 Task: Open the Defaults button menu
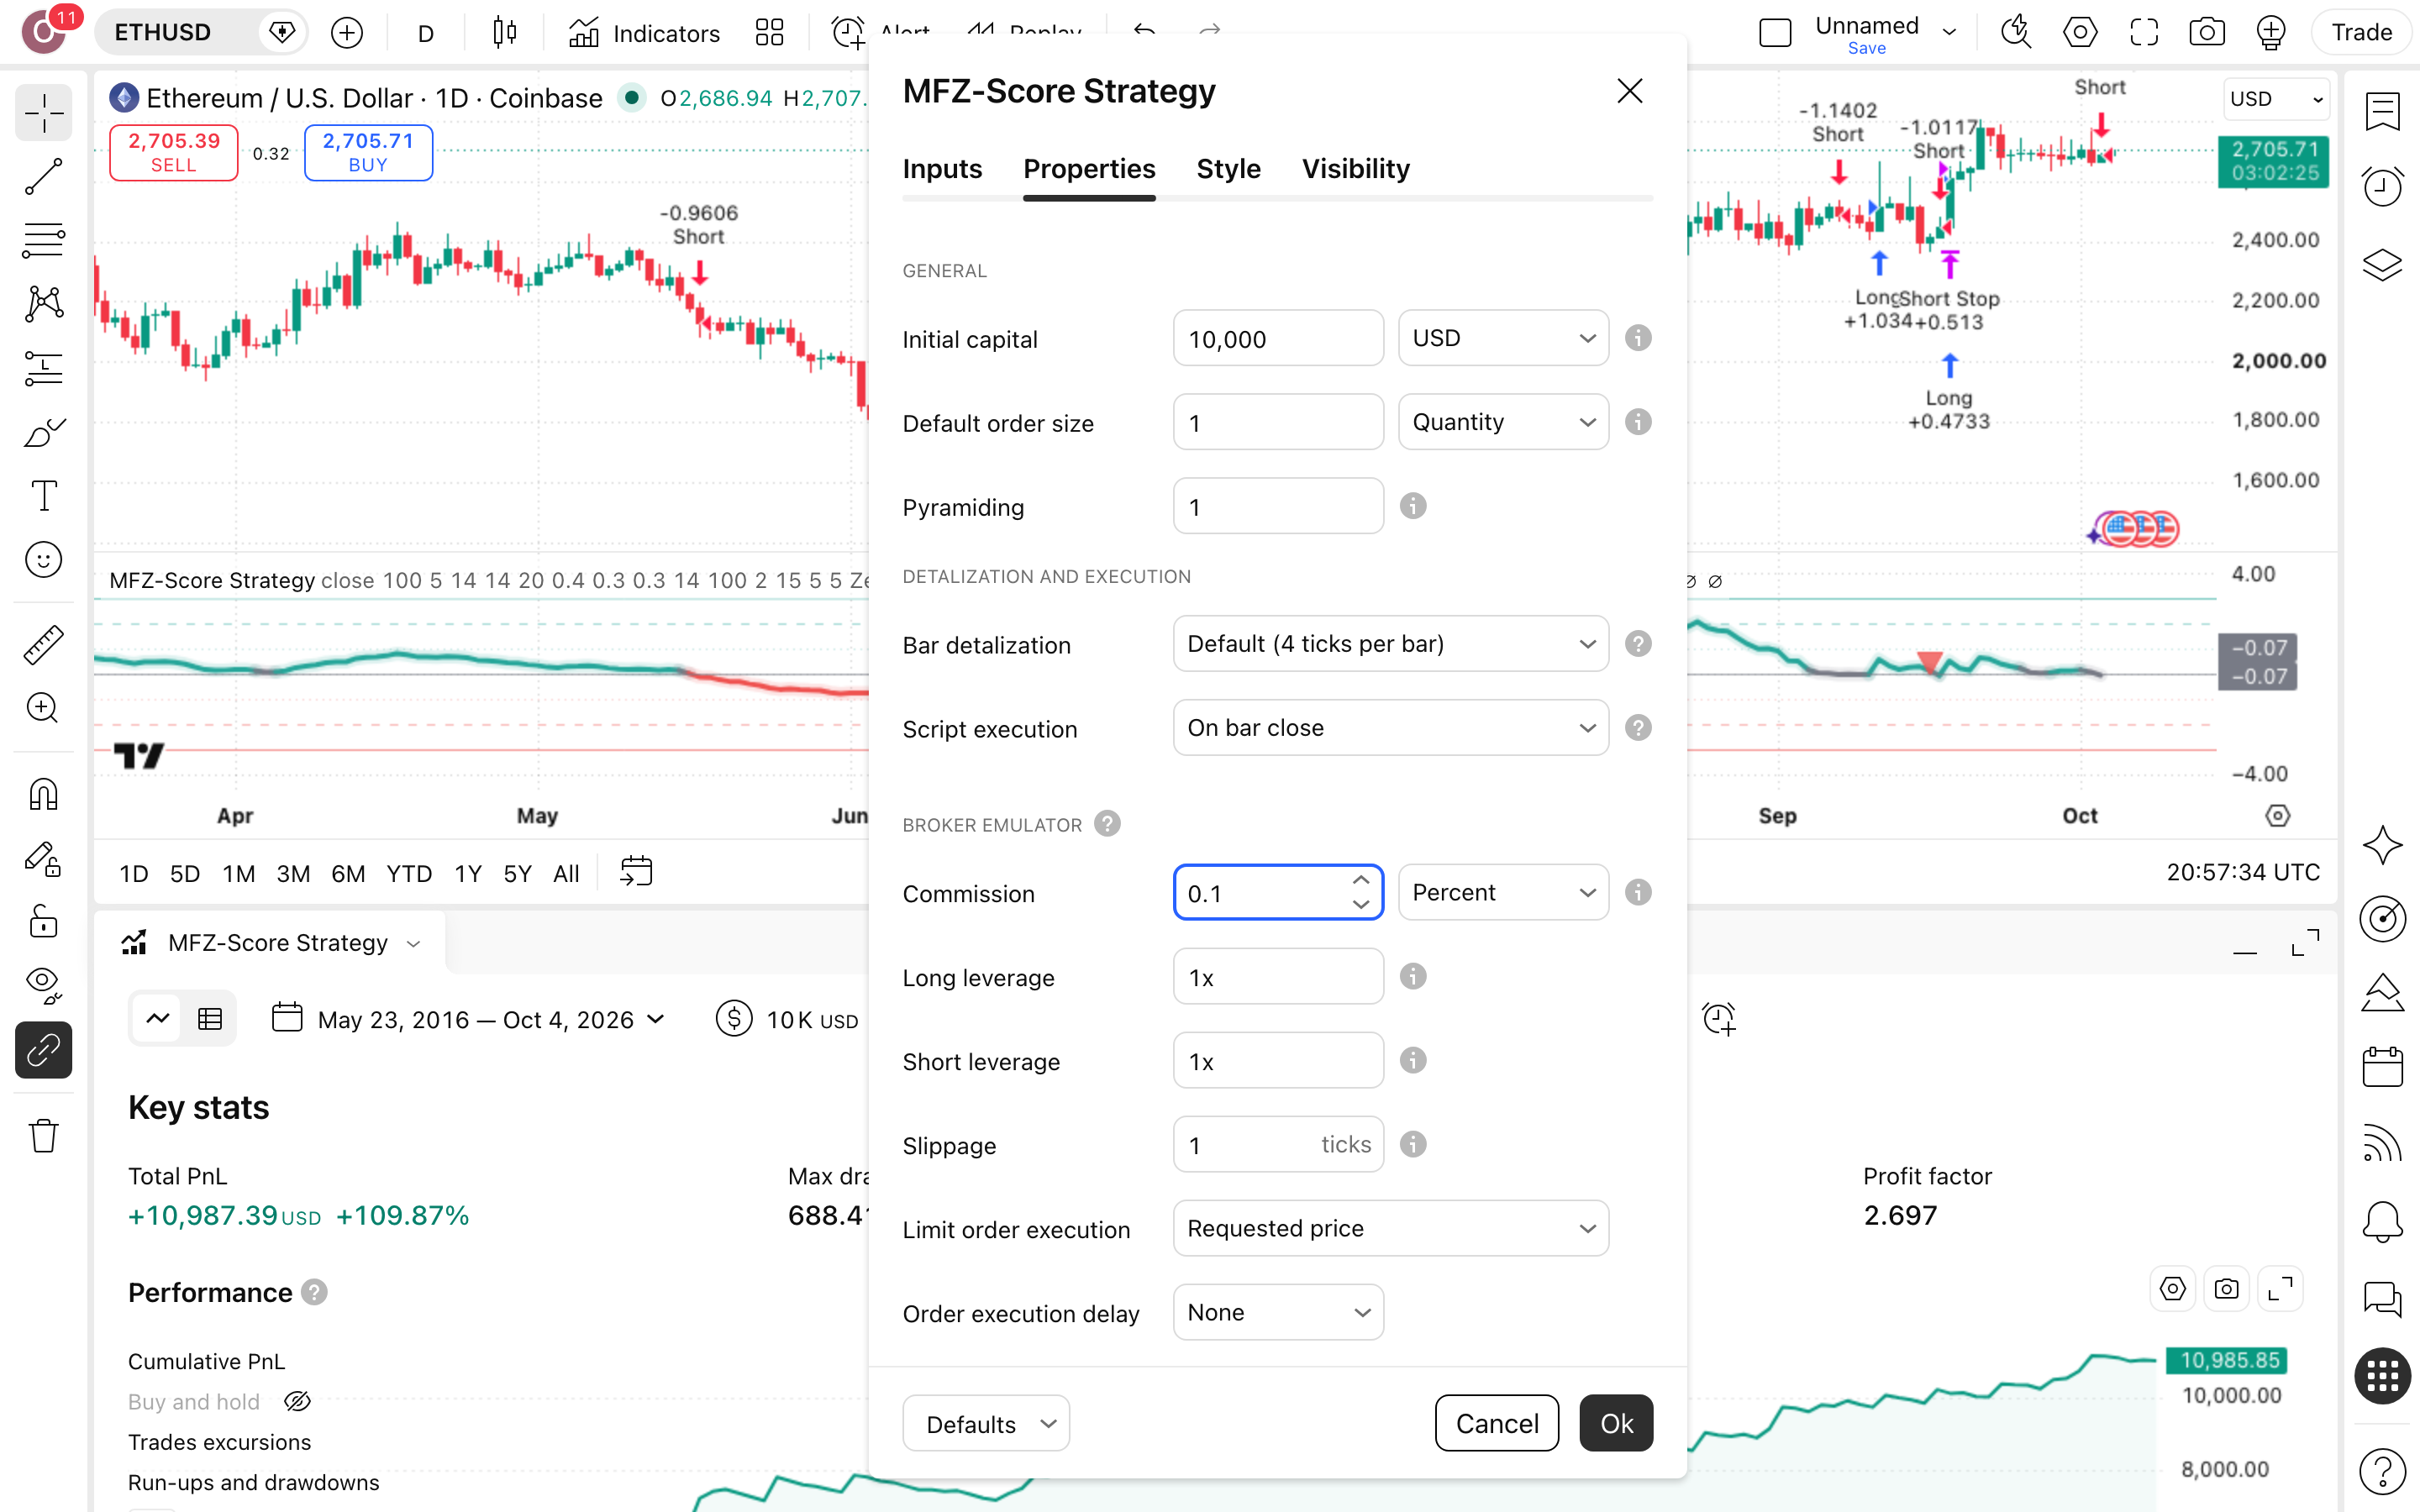(986, 1423)
